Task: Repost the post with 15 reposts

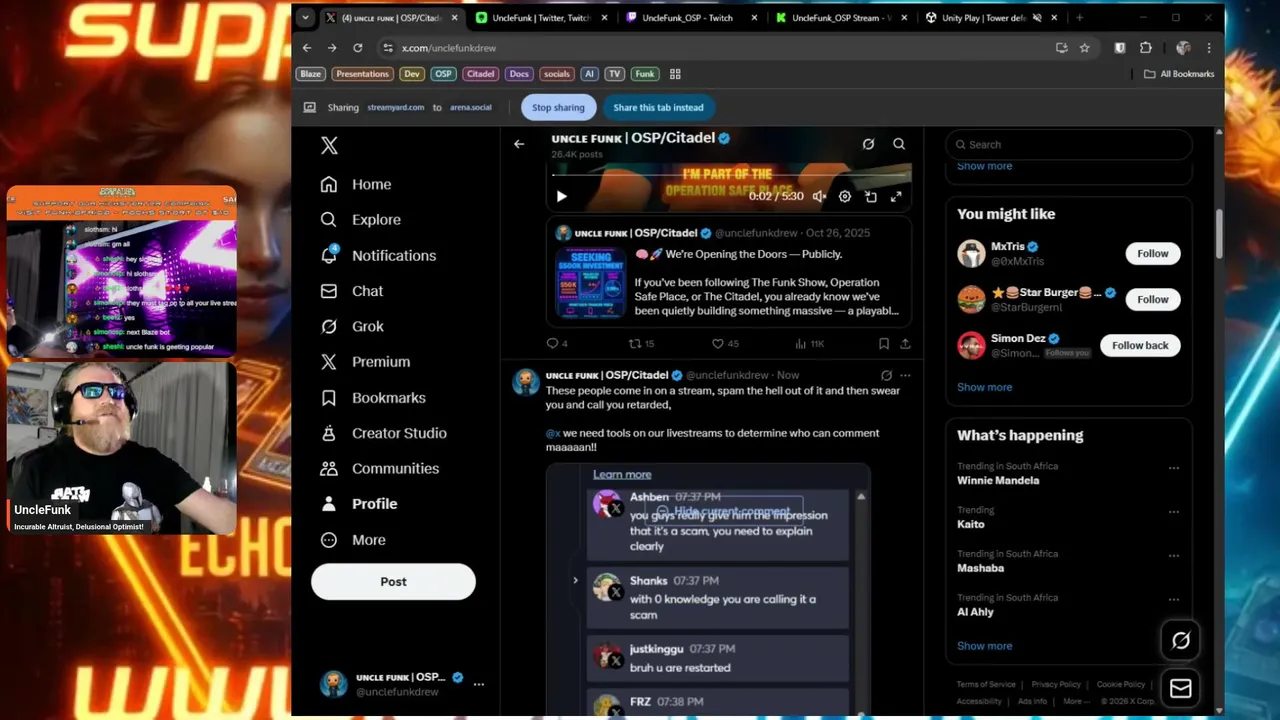Action: point(641,344)
